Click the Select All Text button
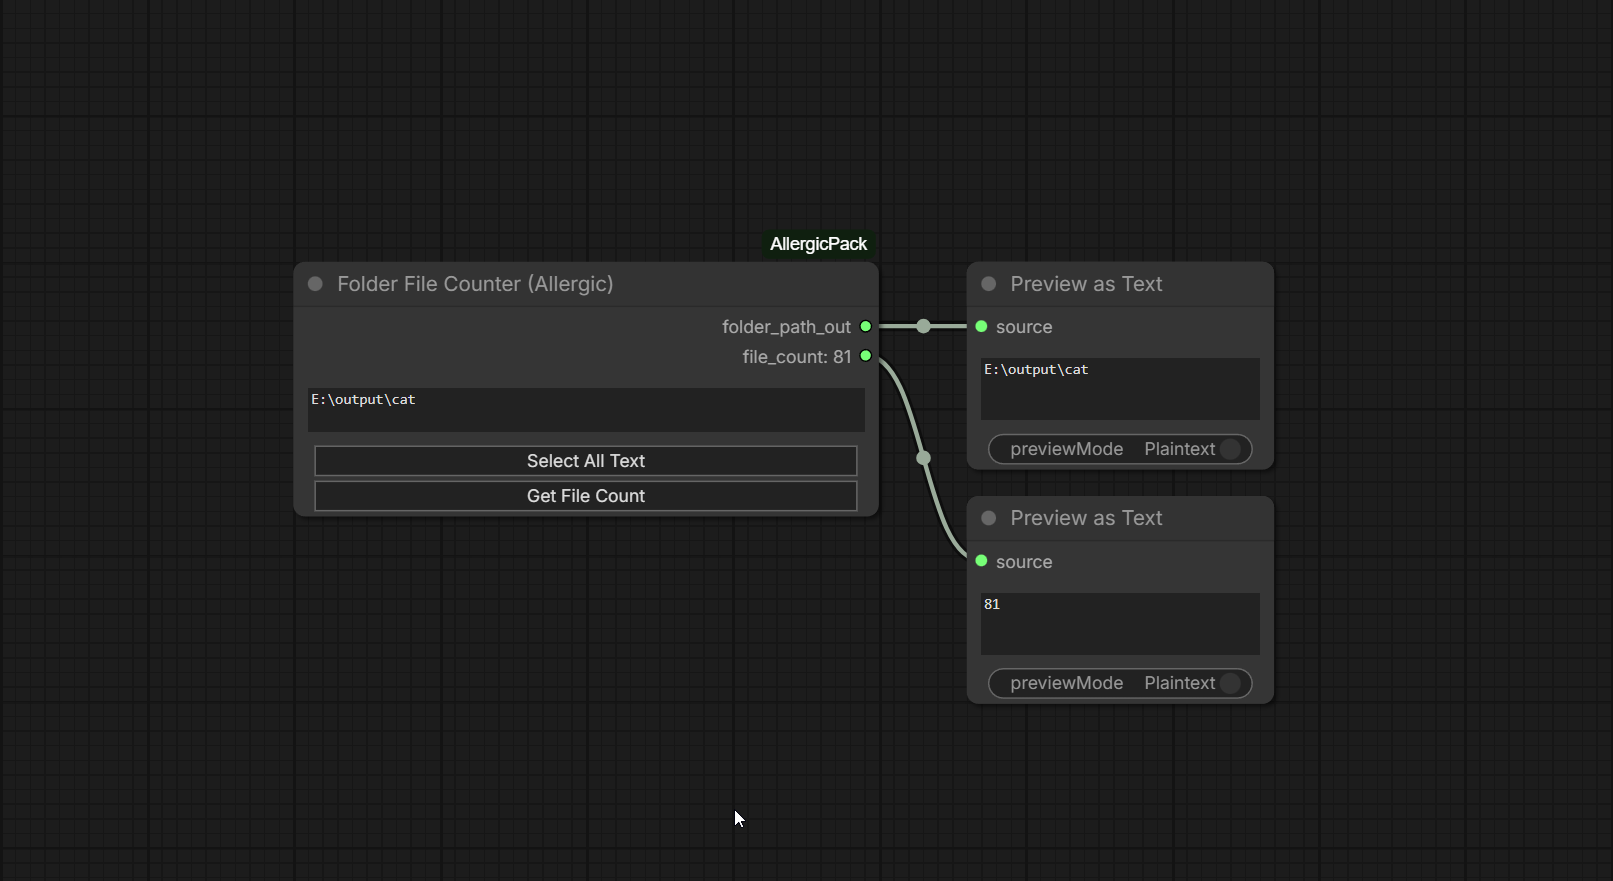This screenshot has height=881, width=1613. (x=586, y=461)
